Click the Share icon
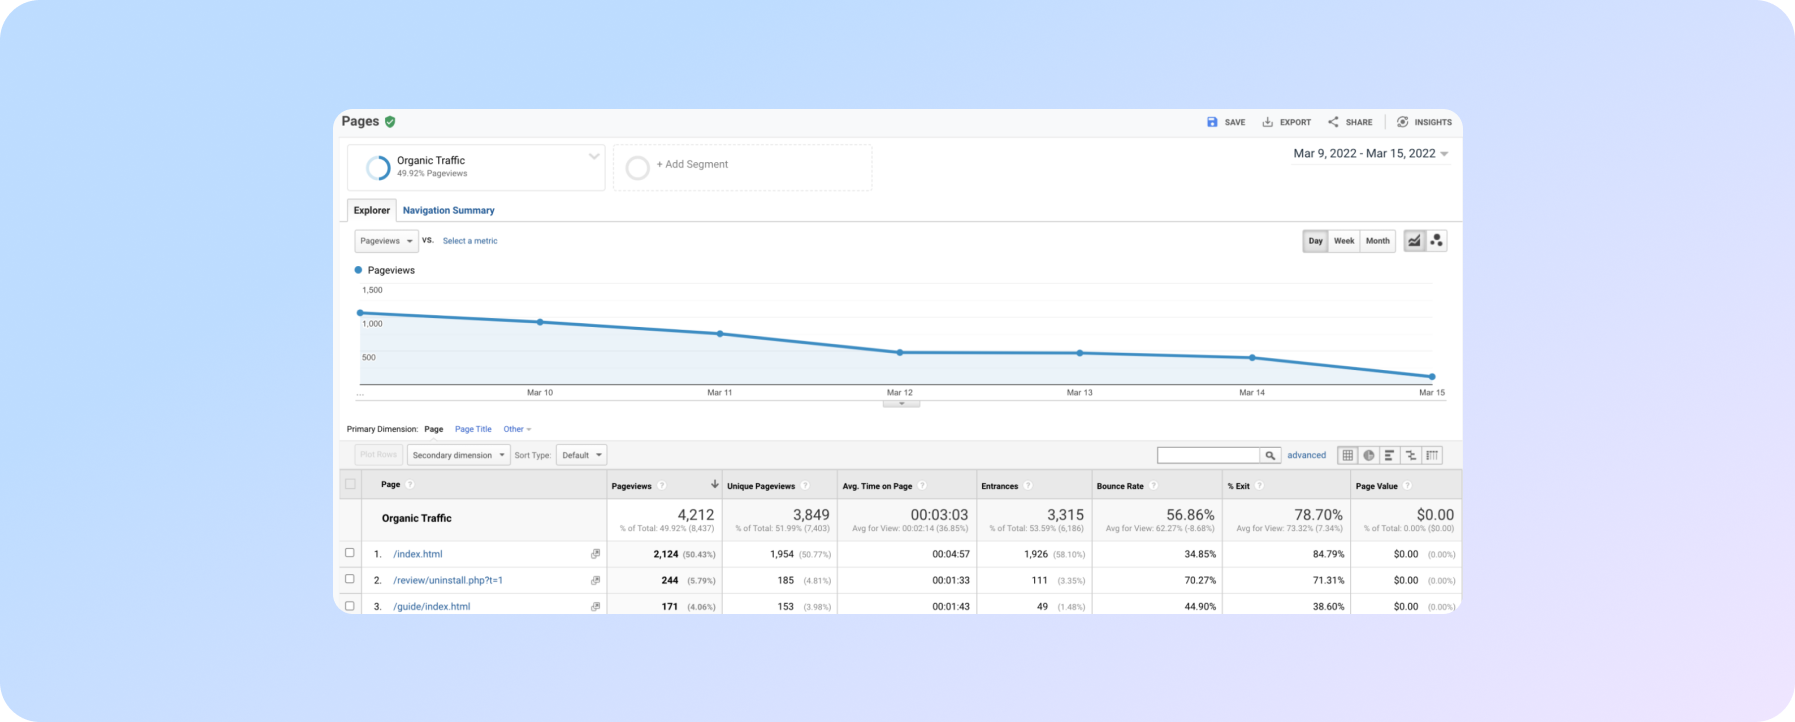1795x722 pixels. pos(1333,122)
